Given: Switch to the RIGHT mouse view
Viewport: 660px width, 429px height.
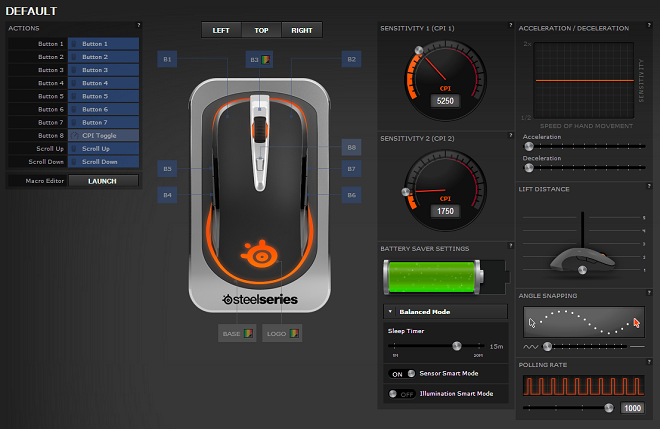Looking at the screenshot, I should click(x=302, y=30).
